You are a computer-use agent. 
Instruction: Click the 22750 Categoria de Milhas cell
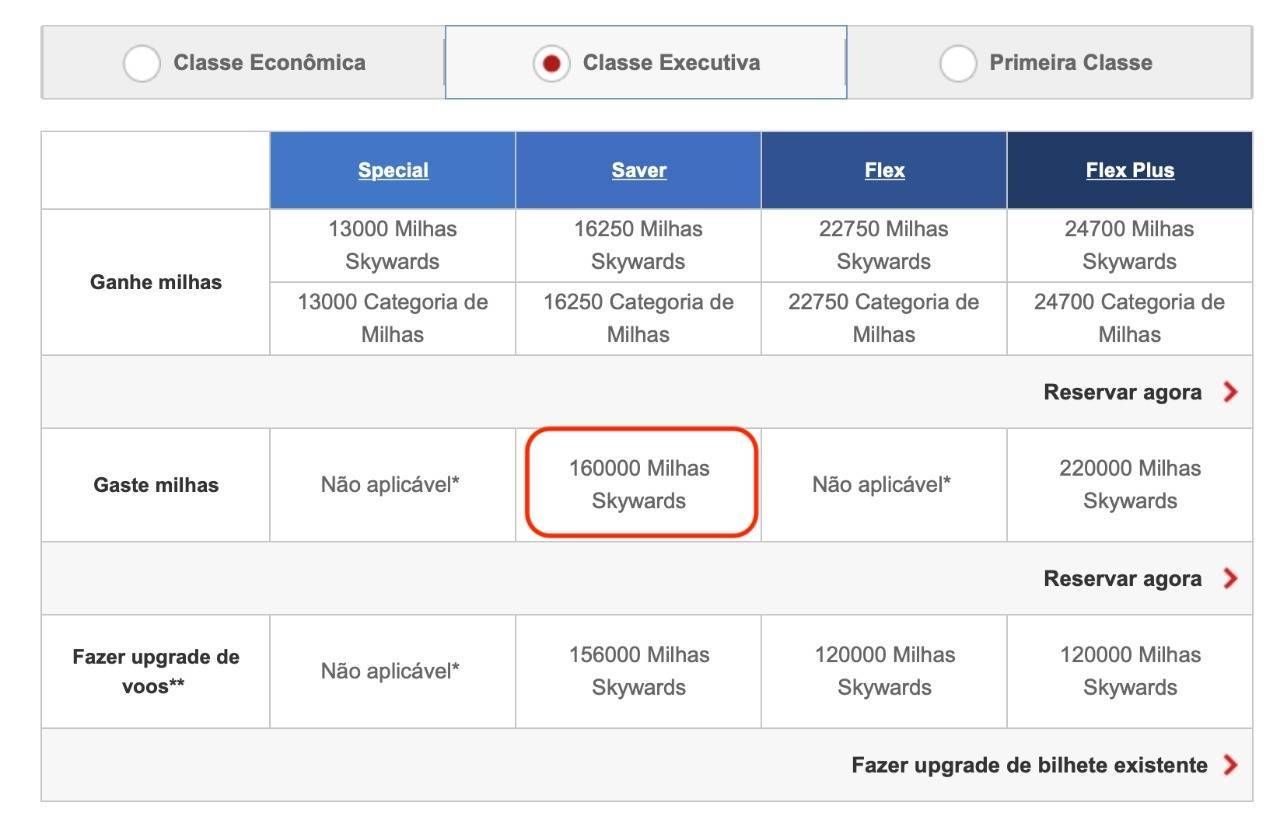(x=885, y=318)
